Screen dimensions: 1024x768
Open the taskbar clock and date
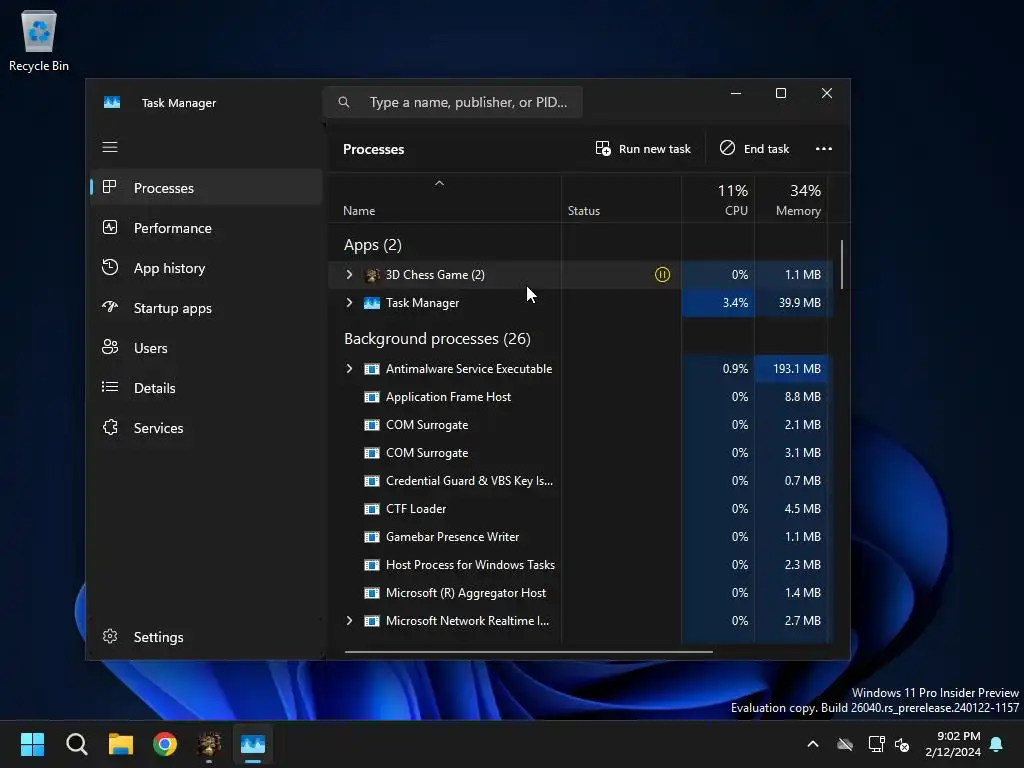(x=953, y=744)
